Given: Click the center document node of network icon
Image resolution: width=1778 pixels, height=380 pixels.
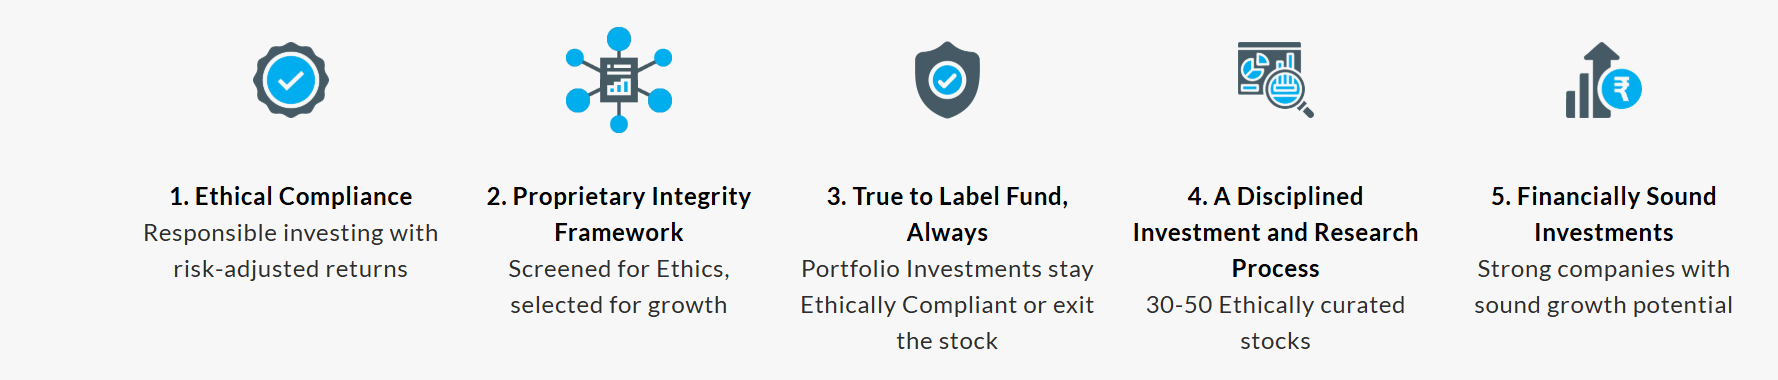Looking at the screenshot, I should point(619,80).
